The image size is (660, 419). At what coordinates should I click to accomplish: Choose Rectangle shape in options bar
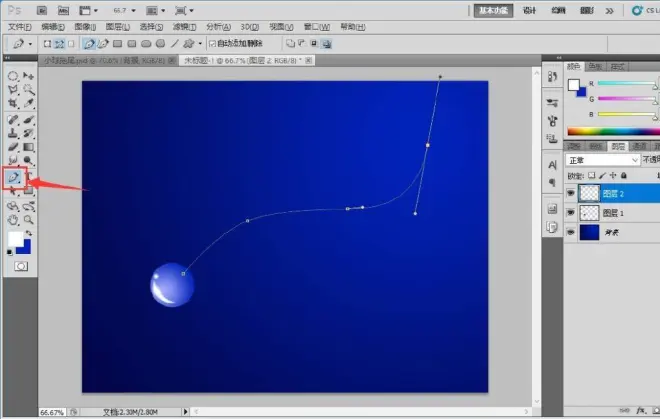(x=117, y=43)
